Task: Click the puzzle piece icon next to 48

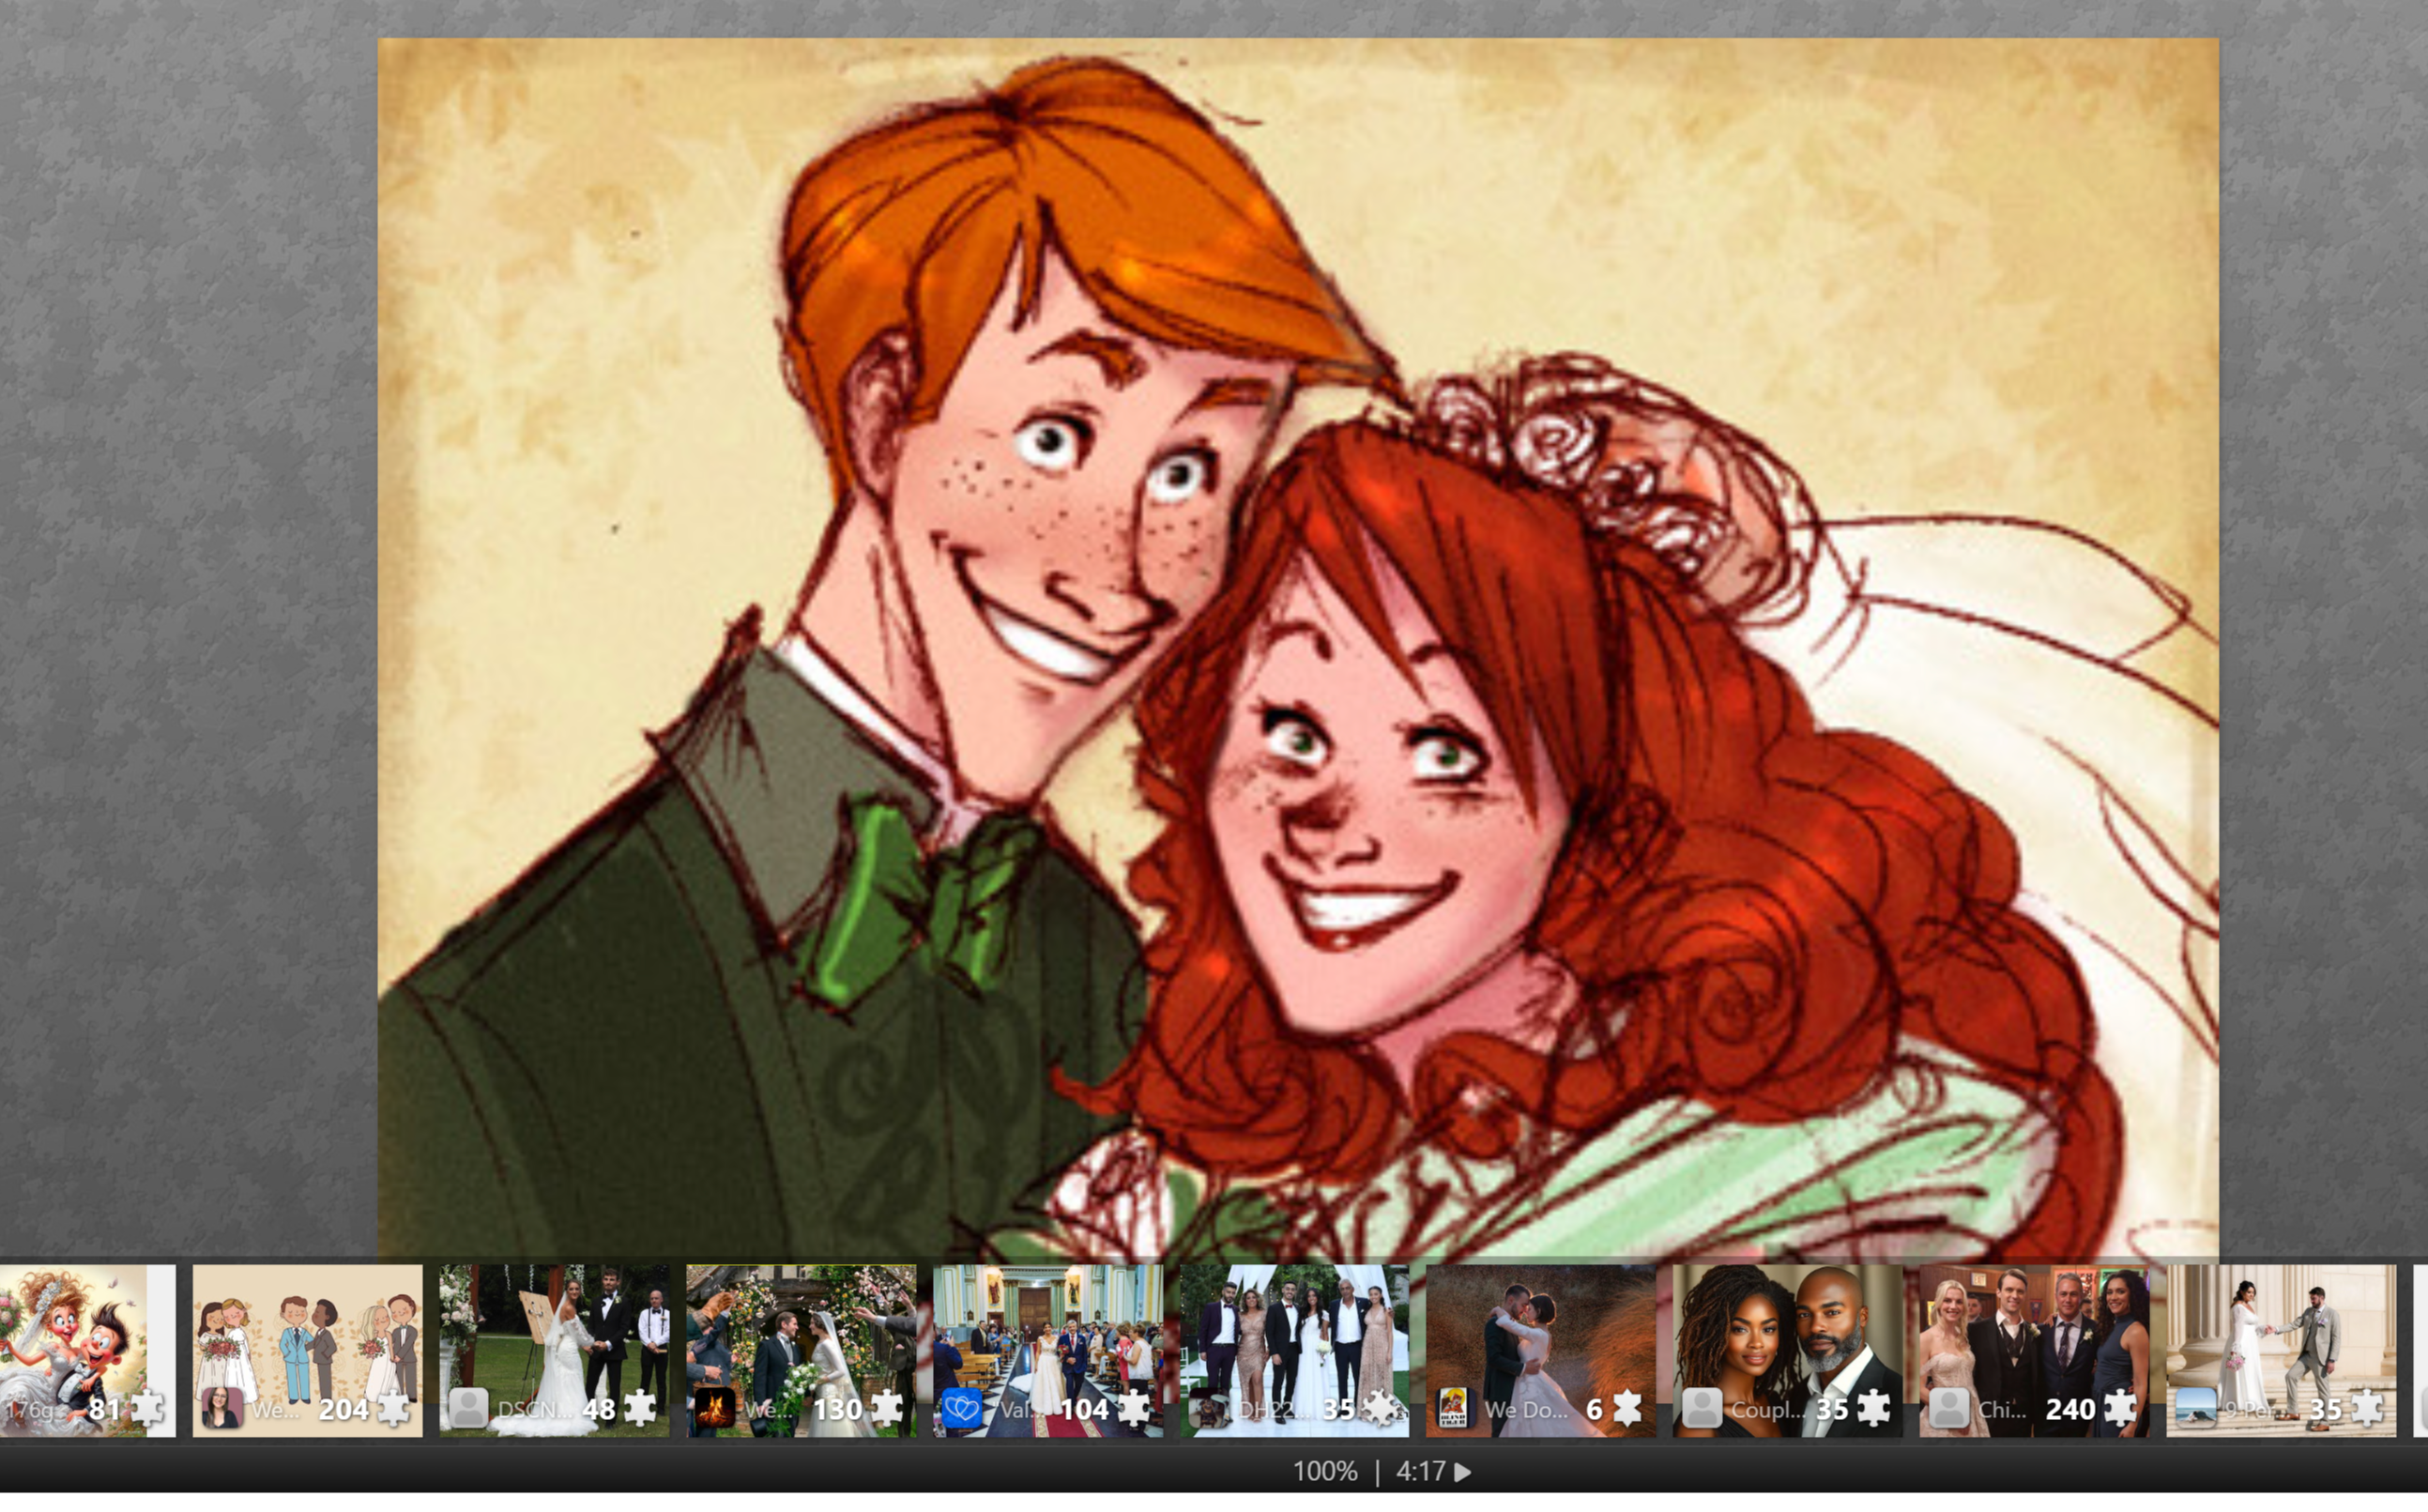Action: click(640, 1409)
